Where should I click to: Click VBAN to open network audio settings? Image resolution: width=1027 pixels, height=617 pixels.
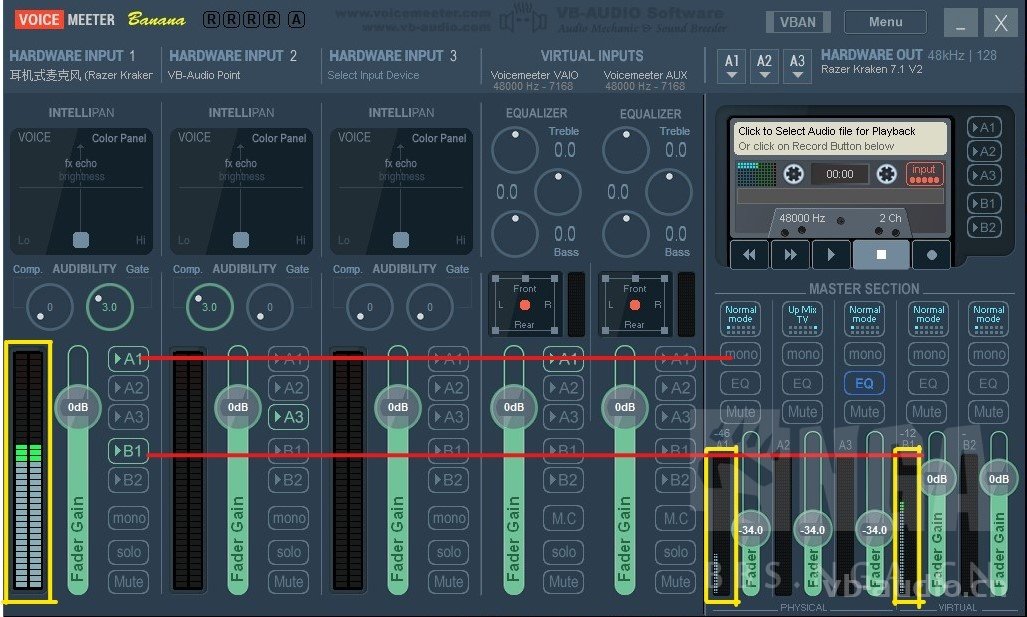pyautogui.click(x=798, y=21)
